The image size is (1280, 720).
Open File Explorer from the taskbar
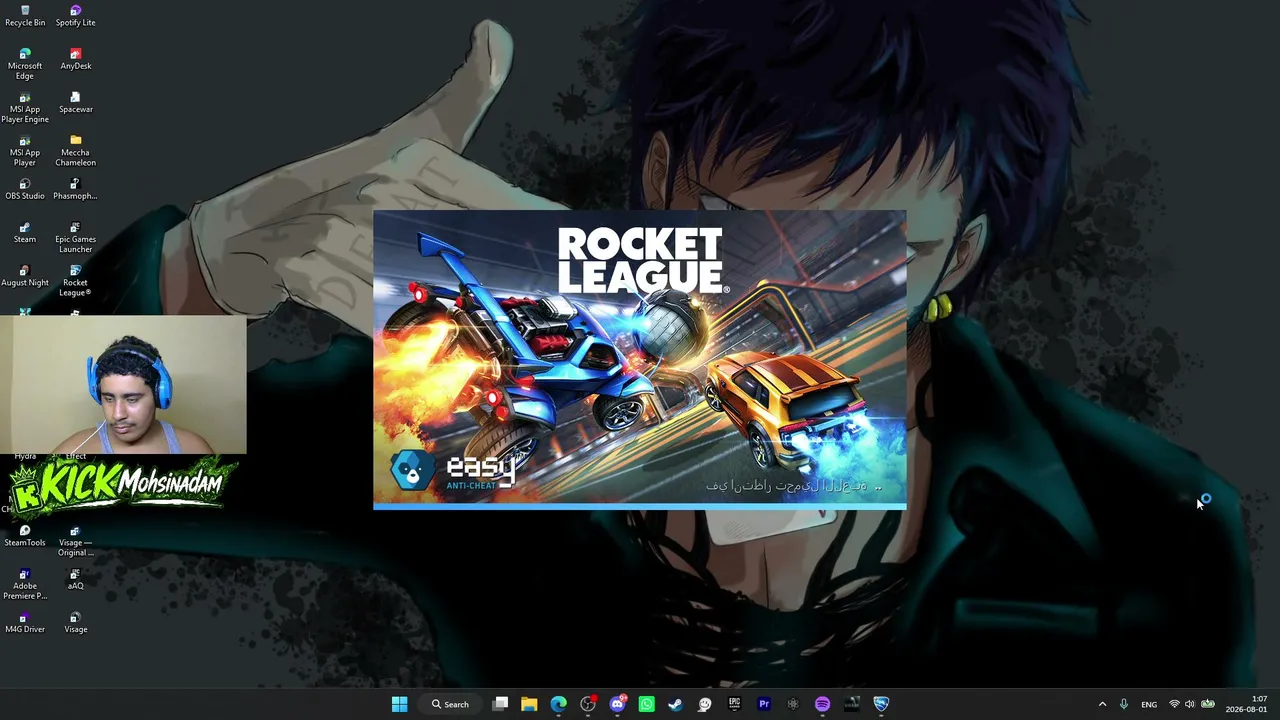529,704
